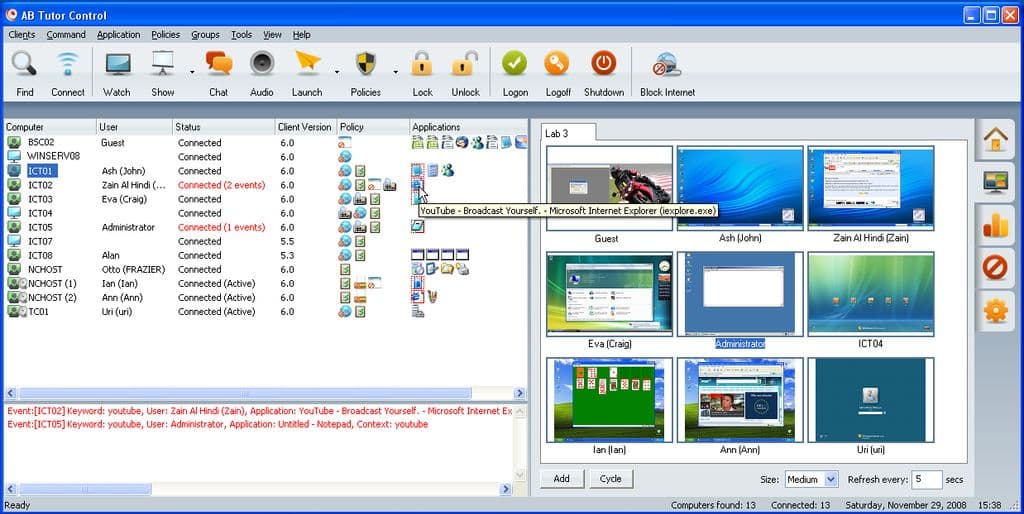This screenshot has width=1024, height=514.
Task: Open the Policies menu
Action: tap(165, 35)
